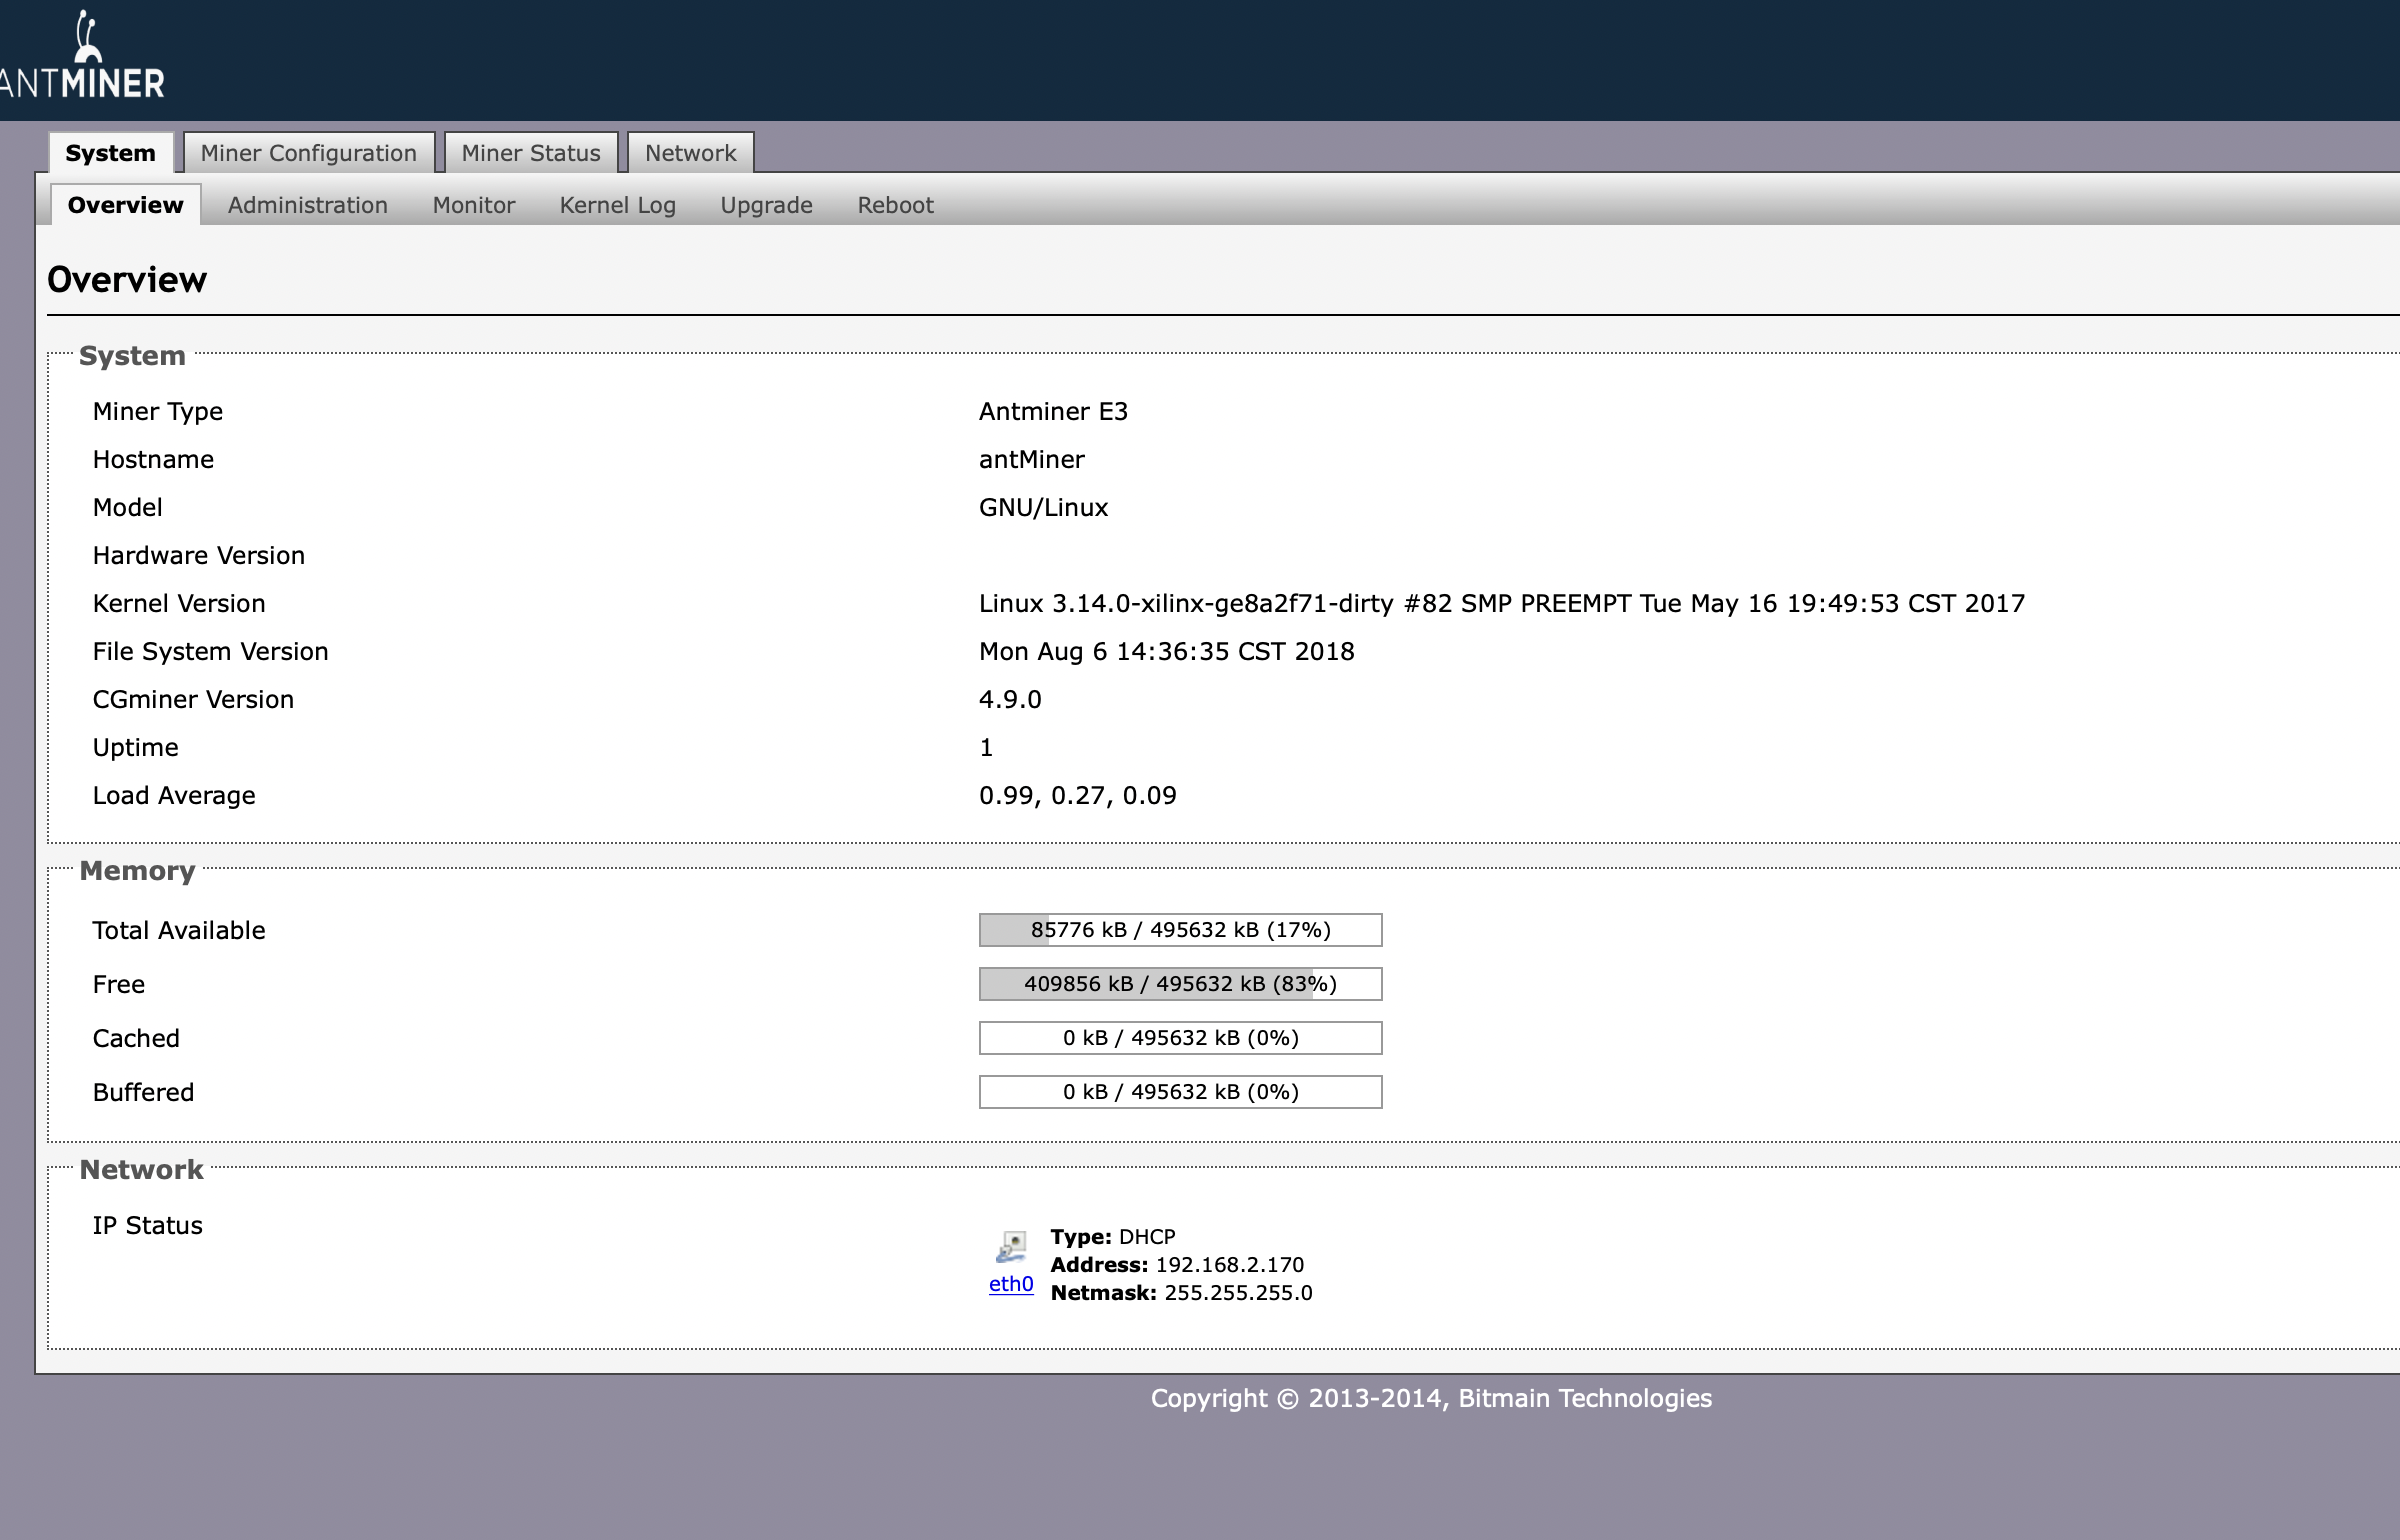This screenshot has width=2400, height=1540.
Task: Click the Netmask 255.255.255.0 line
Action: click(x=1181, y=1293)
